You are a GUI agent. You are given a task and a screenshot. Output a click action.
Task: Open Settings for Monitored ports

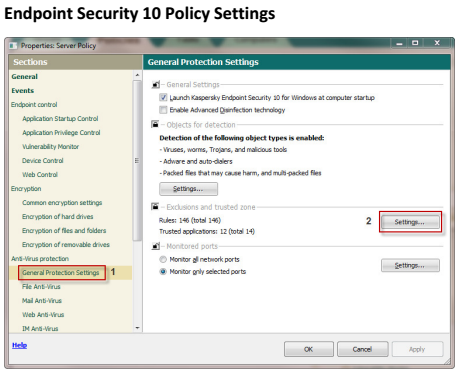point(410,266)
